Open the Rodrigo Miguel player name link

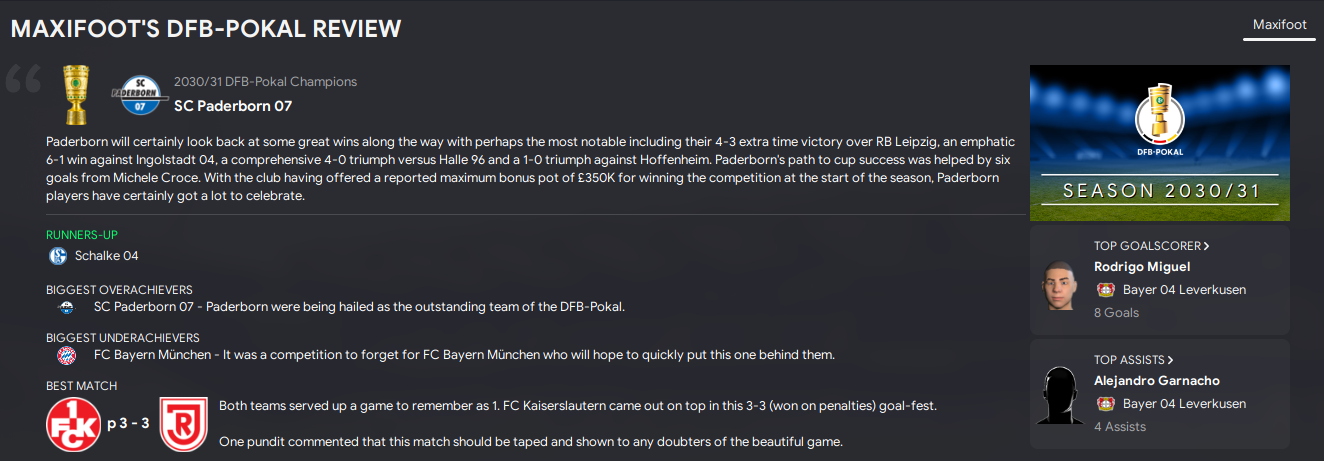click(x=1142, y=267)
